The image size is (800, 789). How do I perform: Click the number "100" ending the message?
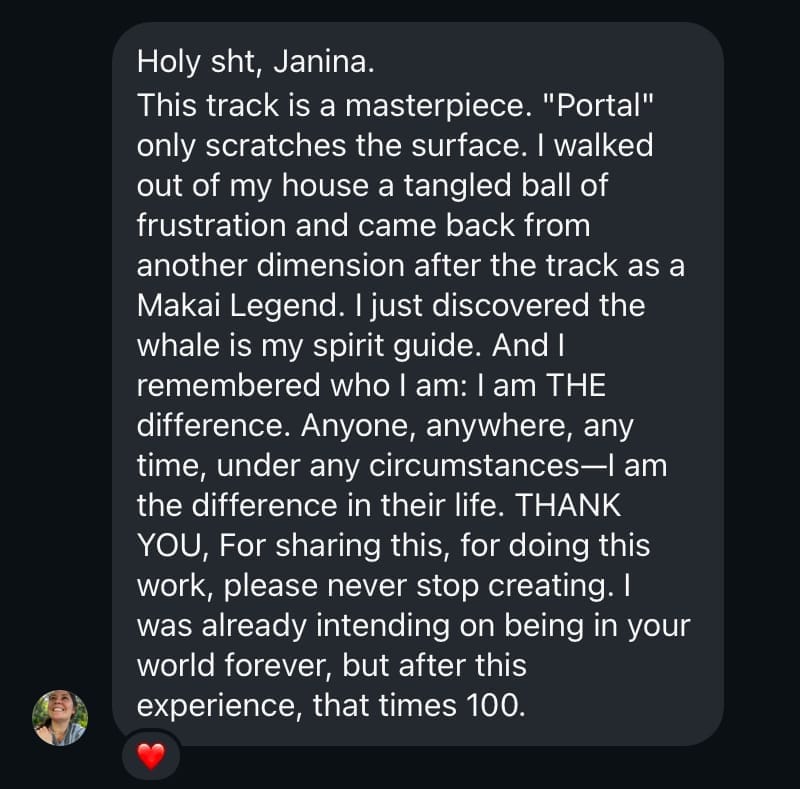click(x=493, y=705)
